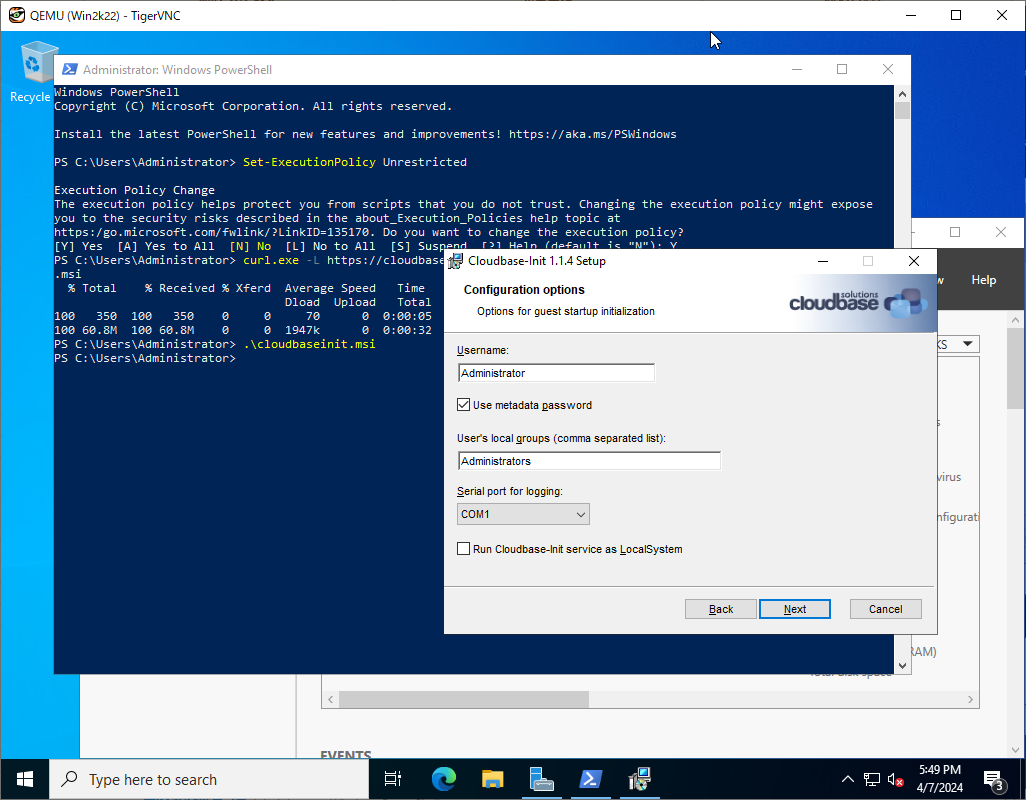Click the muted volume tray icon
This screenshot has height=800, width=1026.
896,779
